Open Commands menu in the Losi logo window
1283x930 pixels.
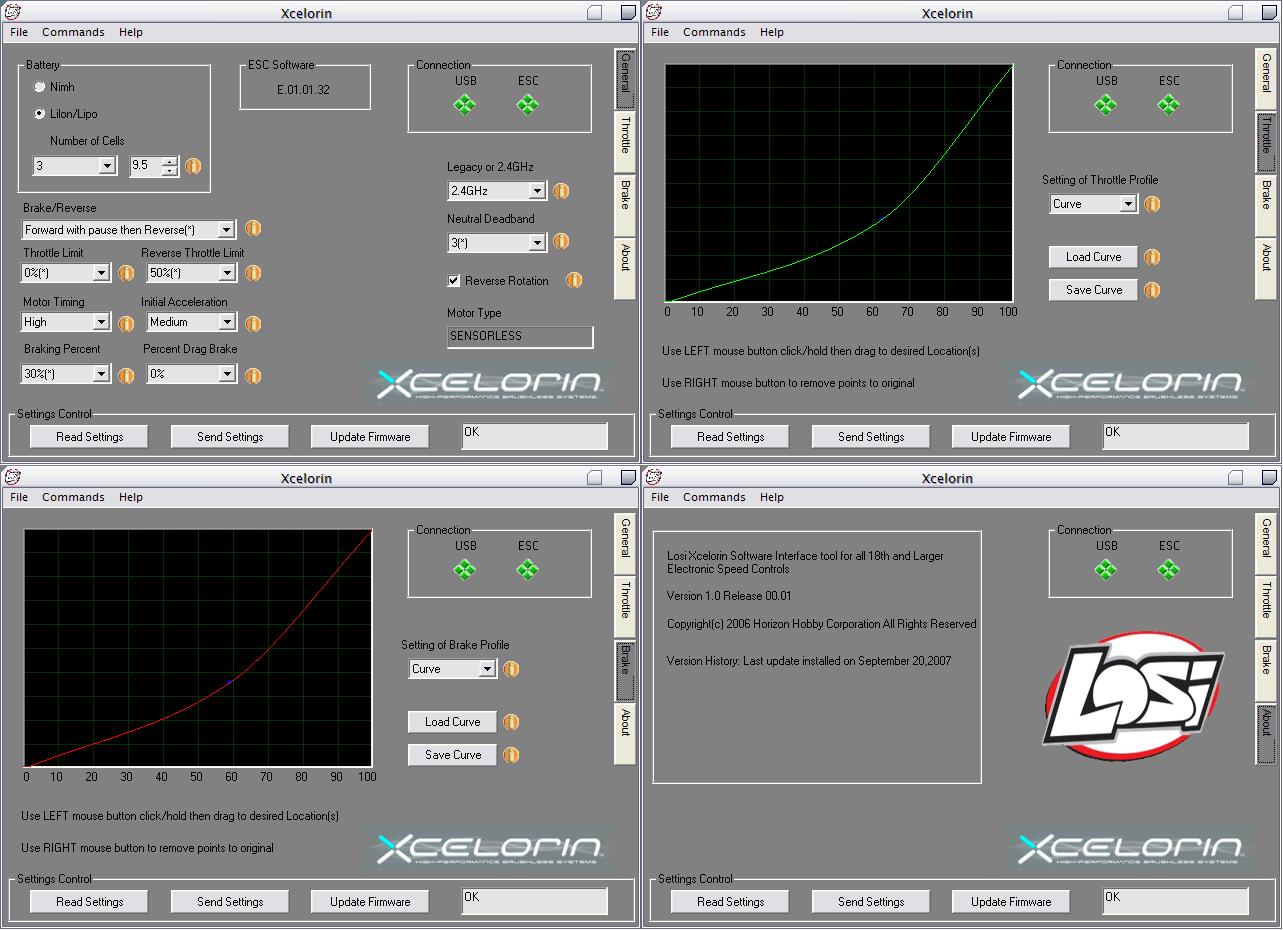click(714, 497)
